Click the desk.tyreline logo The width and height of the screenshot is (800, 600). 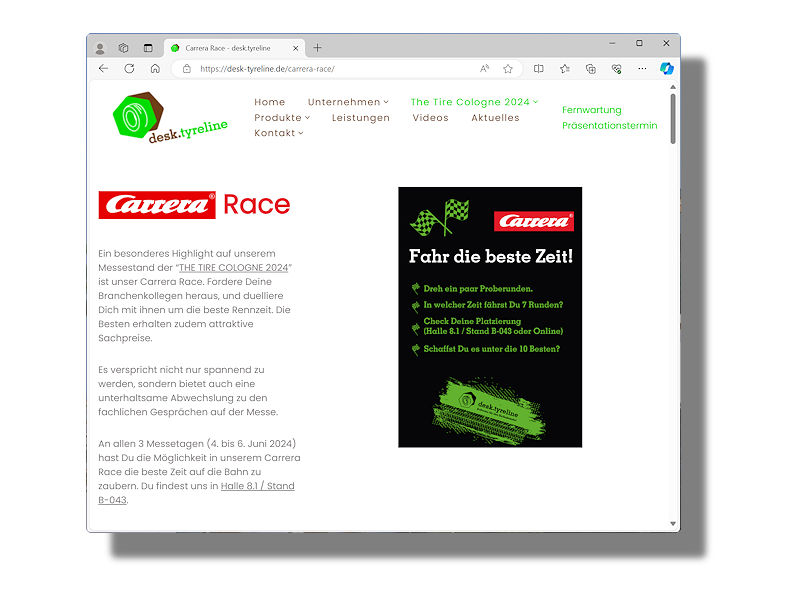click(170, 118)
